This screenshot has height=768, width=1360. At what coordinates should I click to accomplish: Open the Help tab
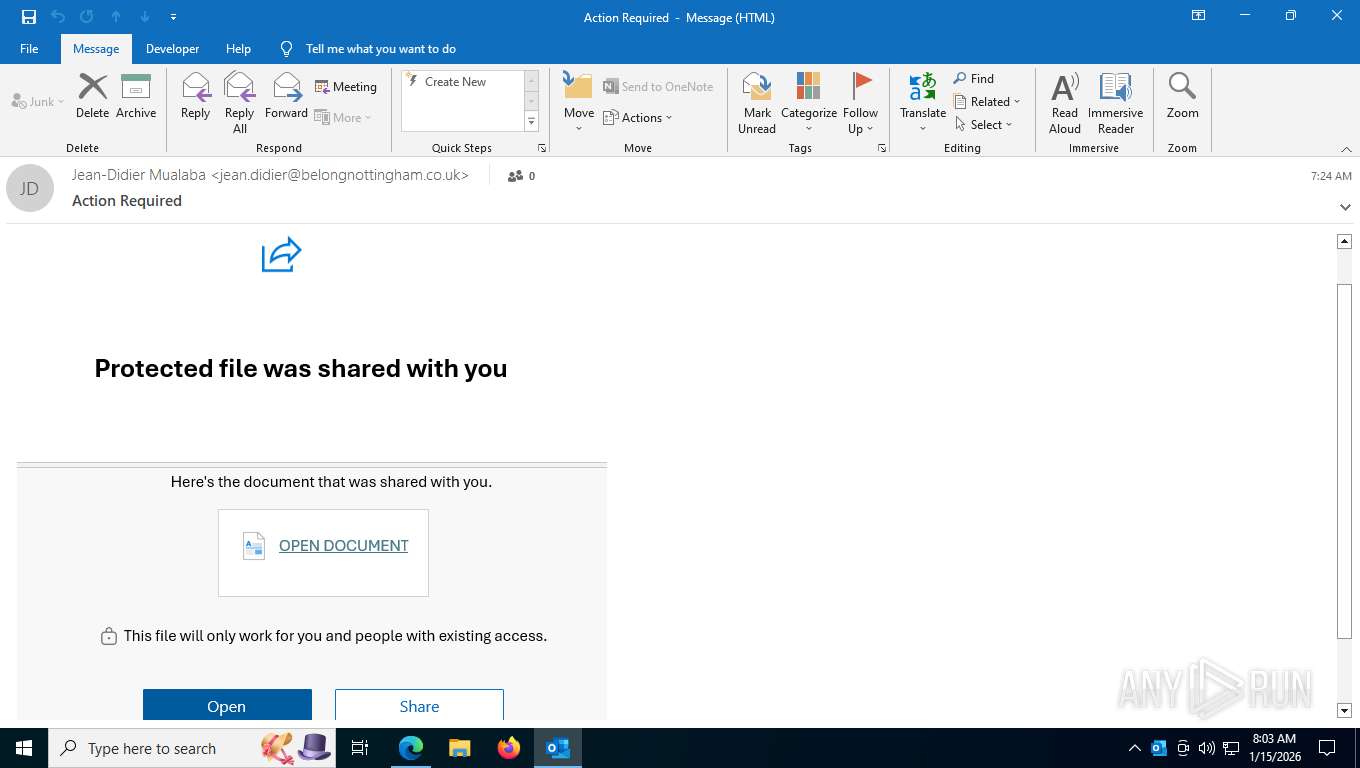[x=238, y=48]
